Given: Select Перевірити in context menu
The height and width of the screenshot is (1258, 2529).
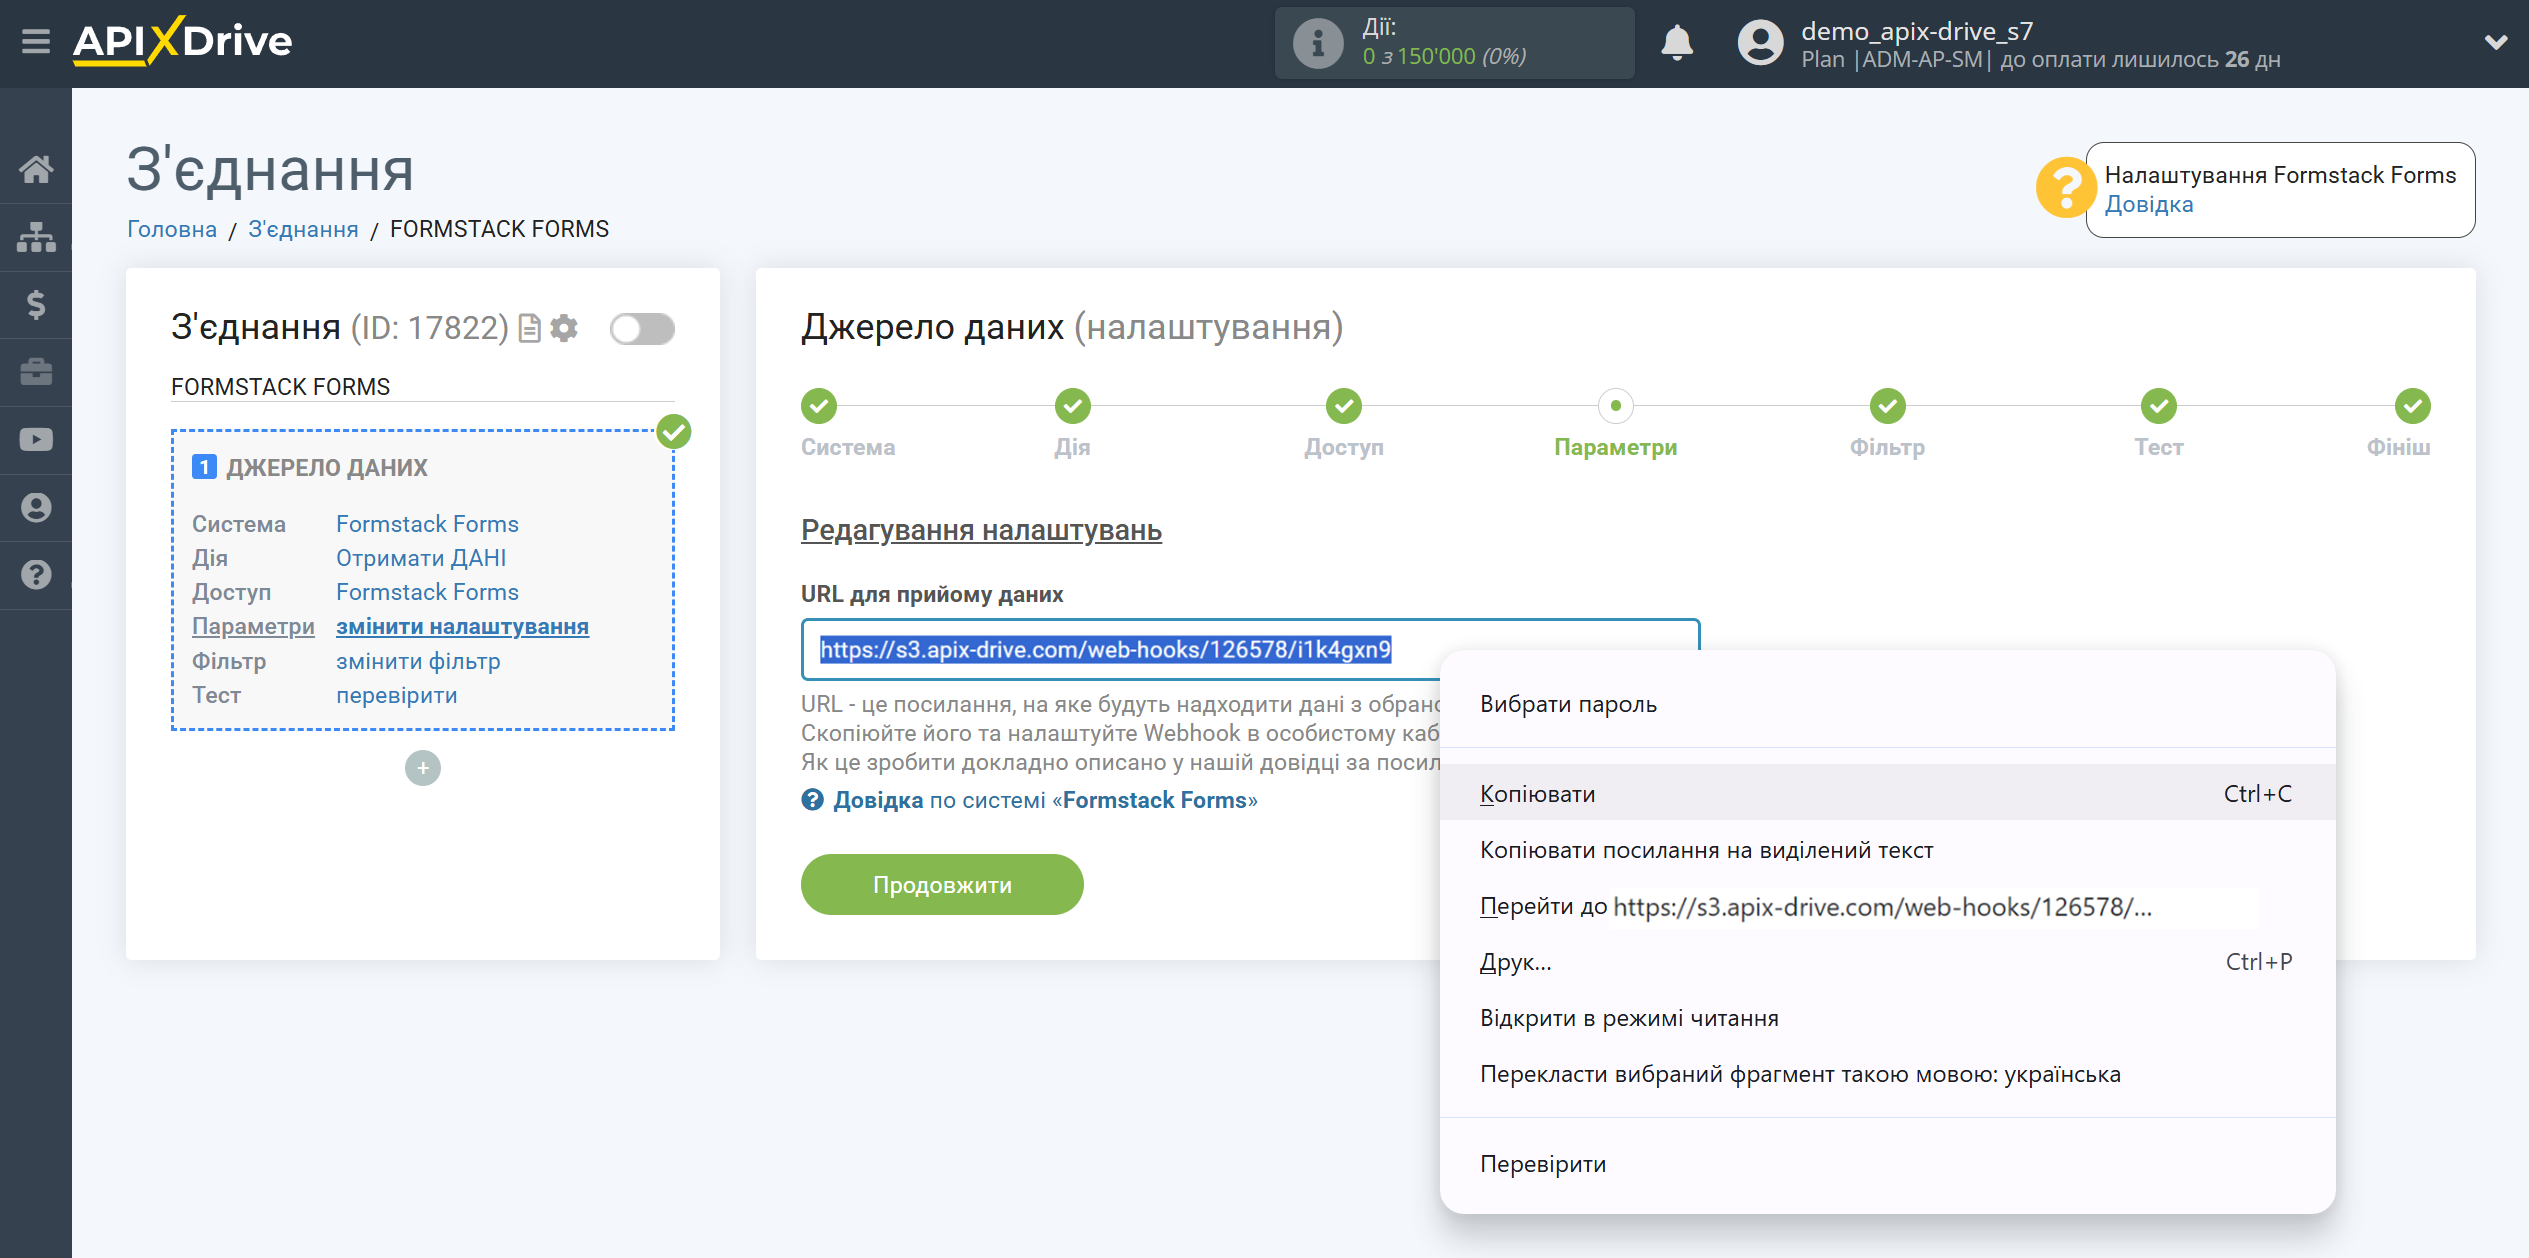Looking at the screenshot, I should (1887, 1164).
